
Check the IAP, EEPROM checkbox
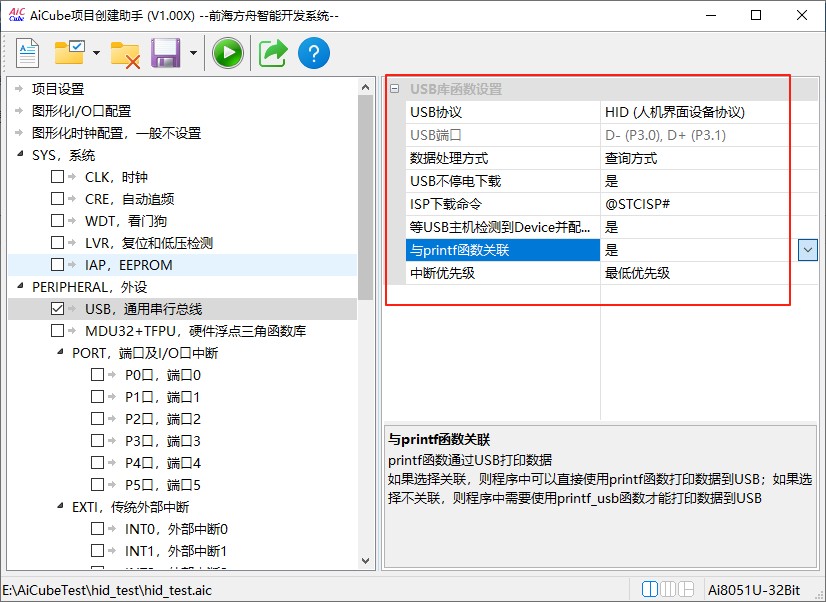click(58, 265)
